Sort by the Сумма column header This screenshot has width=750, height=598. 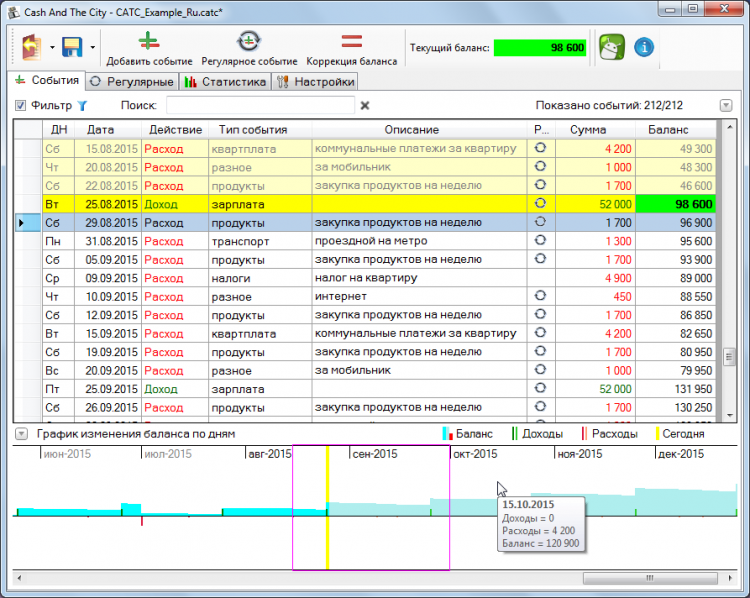(587, 130)
